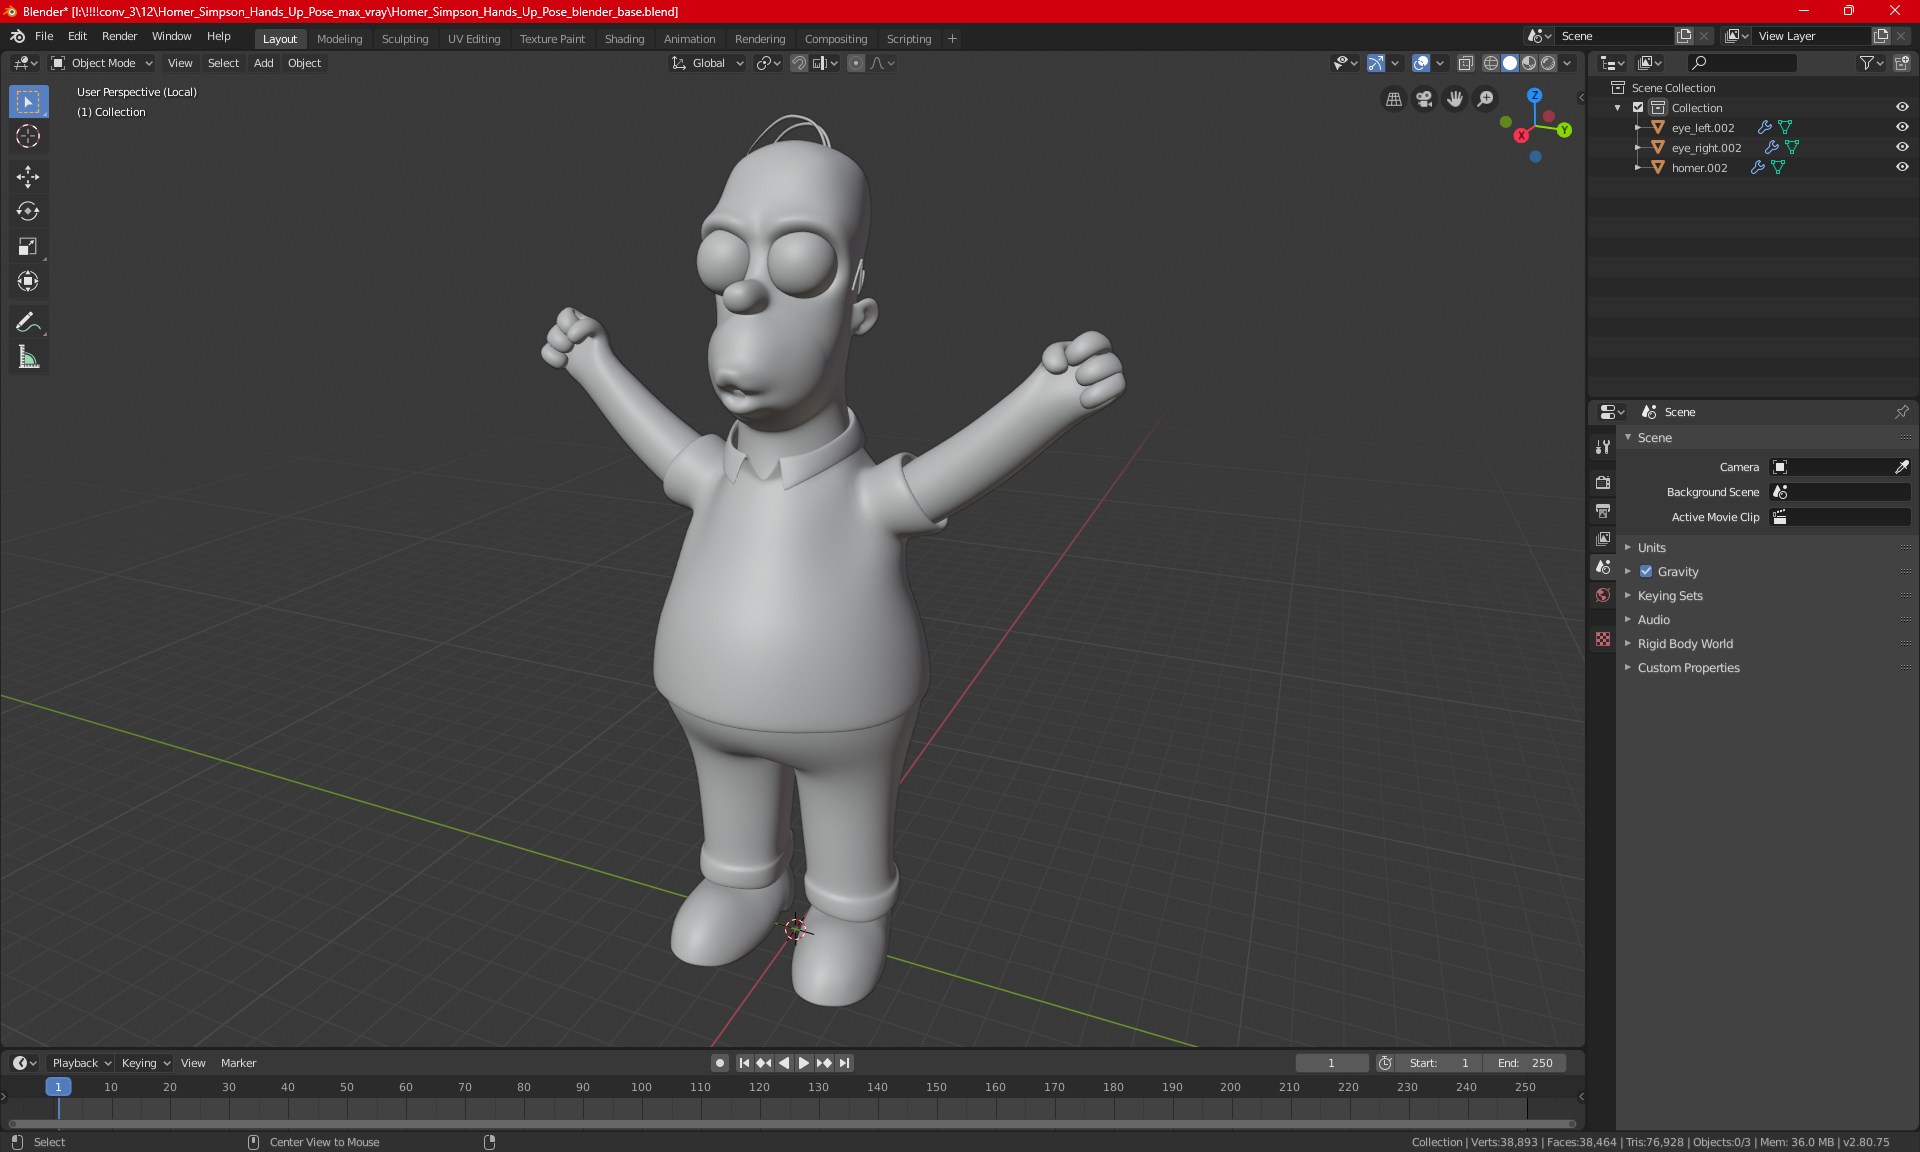This screenshot has height=1152, width=1920.
Task: Toggle viewport gizmos display
Action: coord(1376,63)
